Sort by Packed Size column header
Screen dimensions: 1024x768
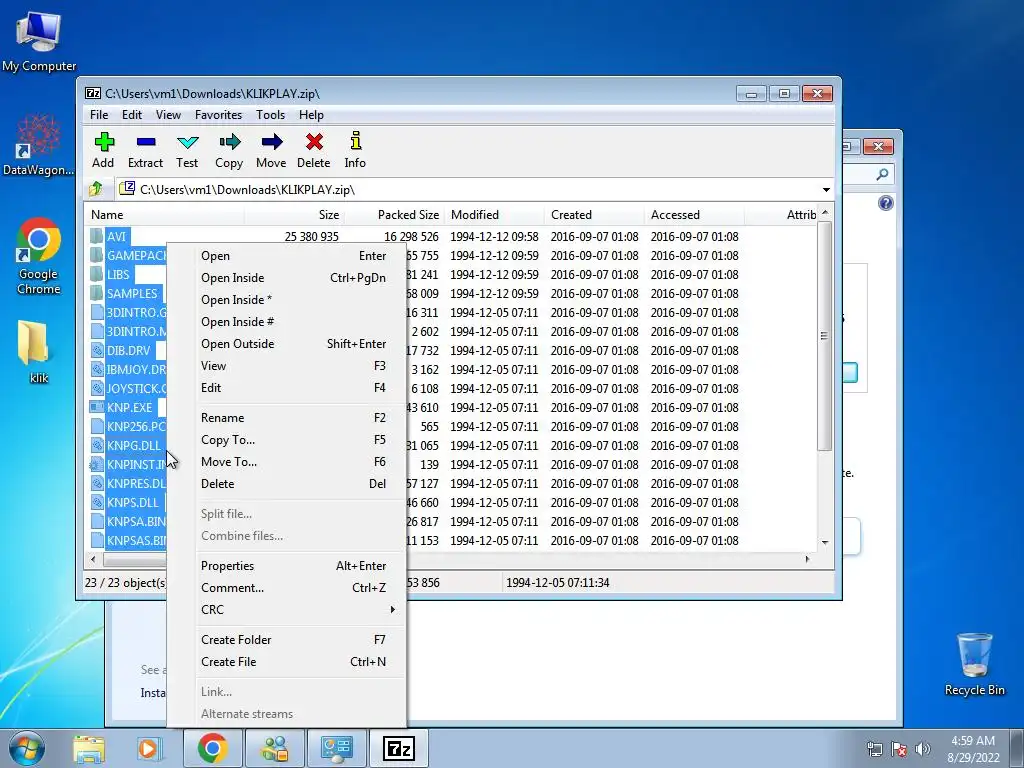394,215
